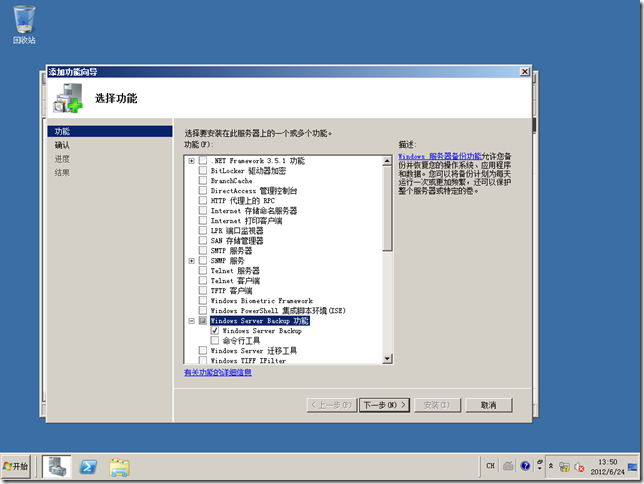Expand the SNMP services node
This screenshot has height=484, width=644.
click(191, 261)
